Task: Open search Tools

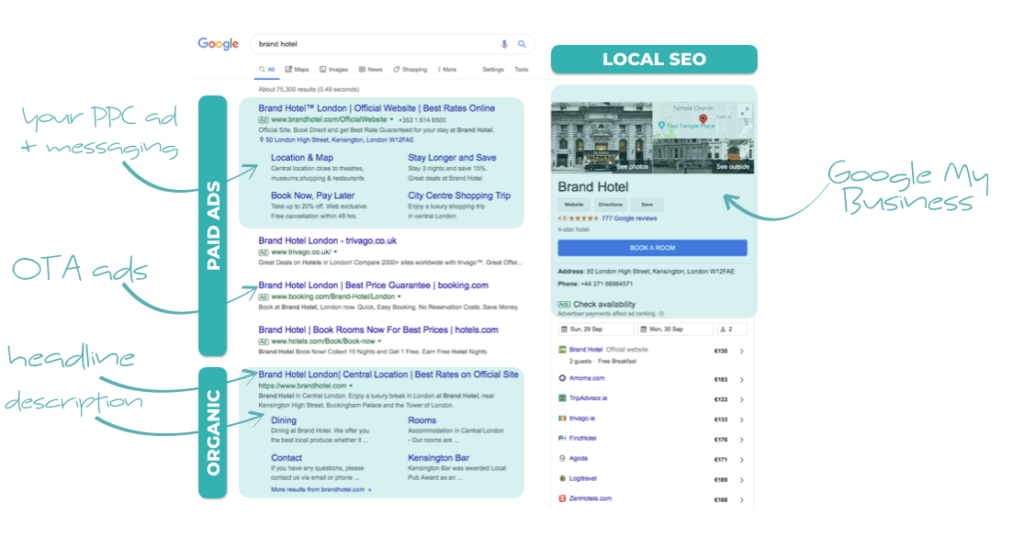Action: tap(521, 69)
